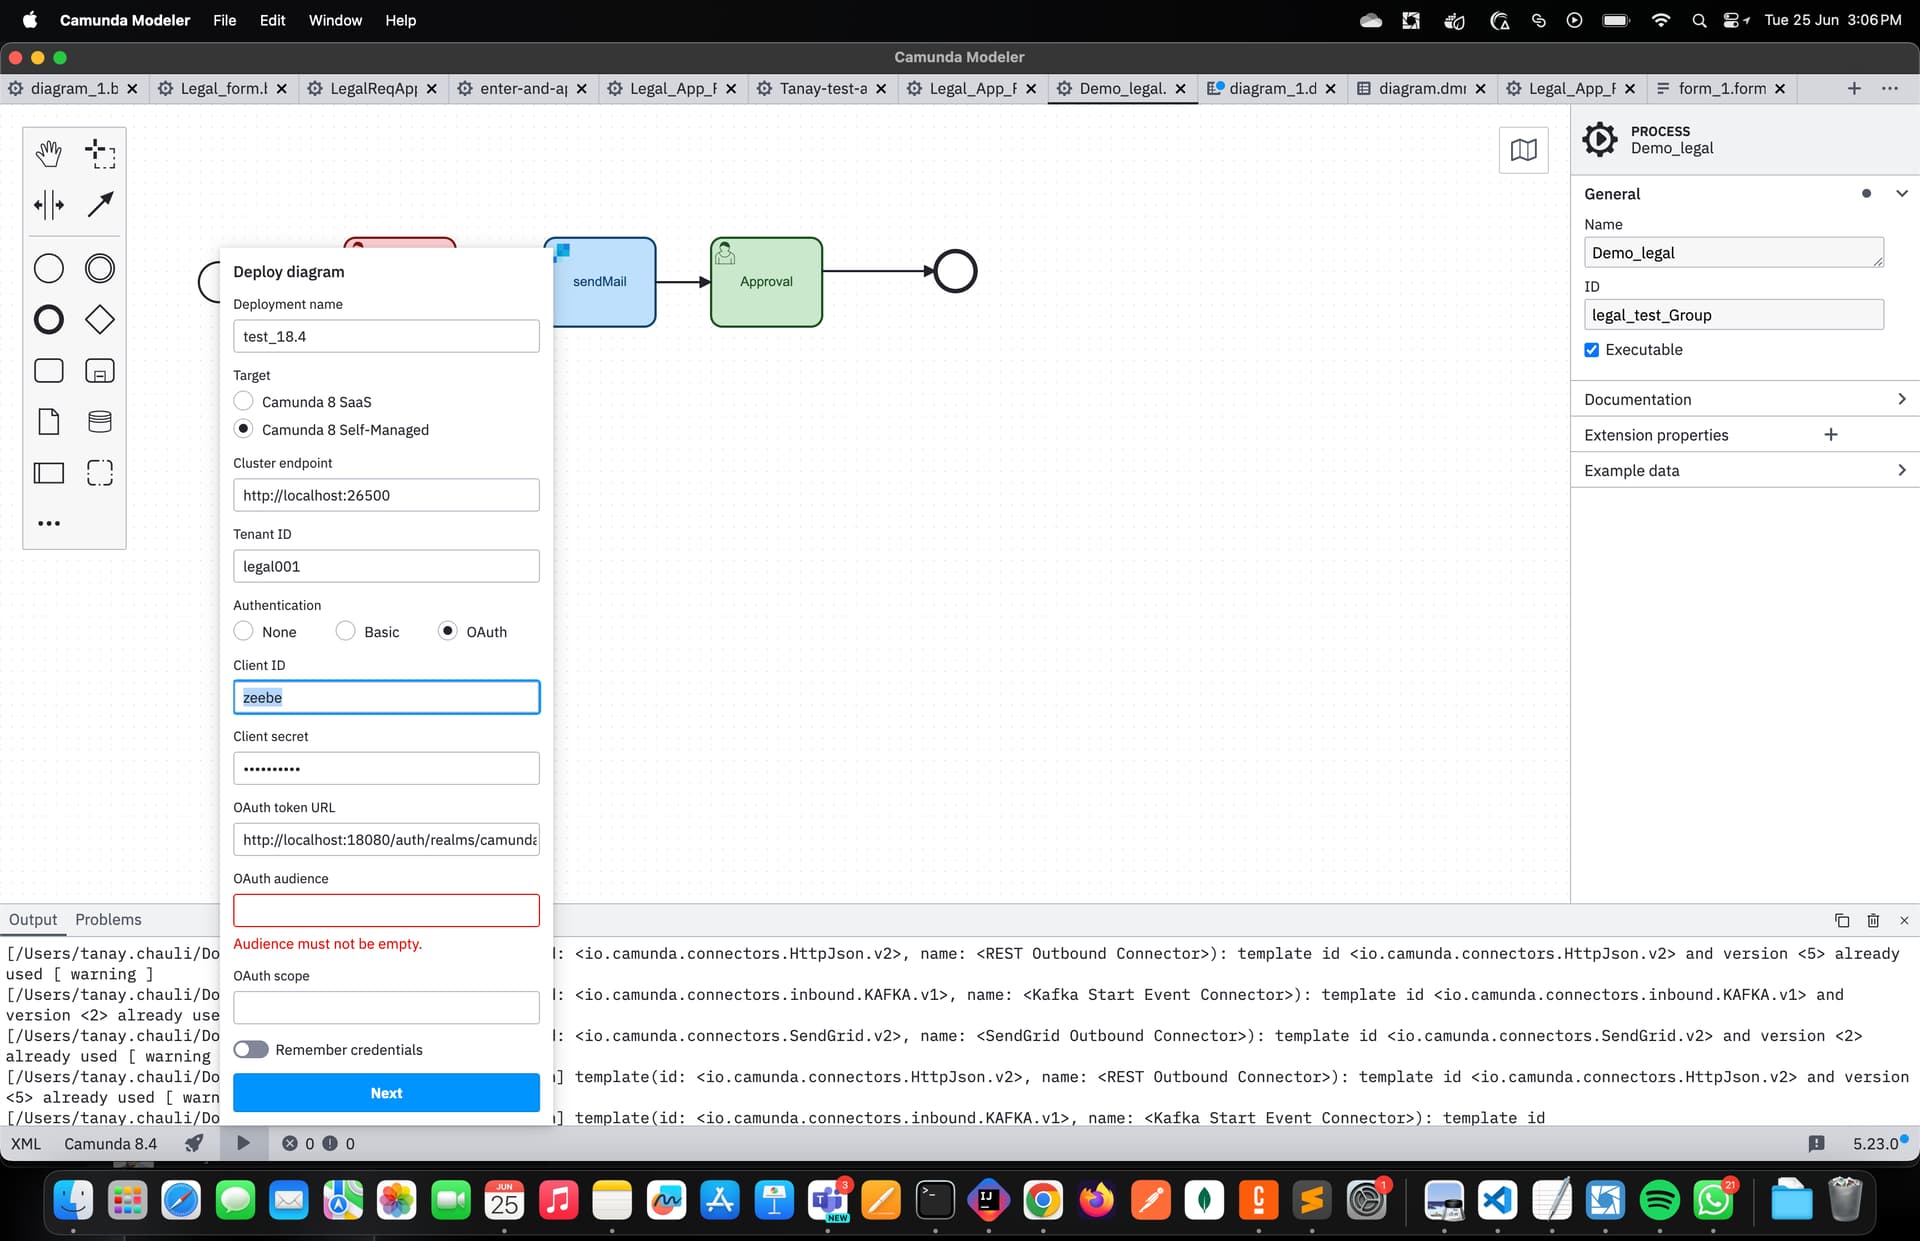Image resolution: width=1920 pixels, height=1241 pixels.
Task: Click the 5.23.0 version indicator
Action: [x=1875, y=1143]
